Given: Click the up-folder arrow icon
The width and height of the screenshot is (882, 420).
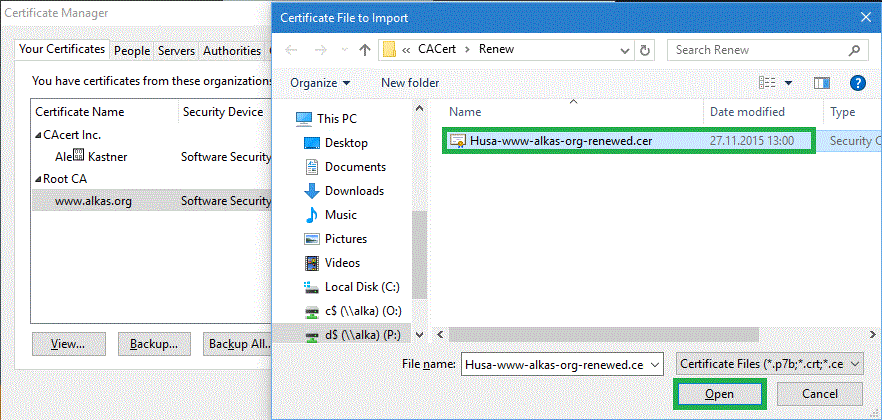Looking at the screenshot, I should 365,49.
